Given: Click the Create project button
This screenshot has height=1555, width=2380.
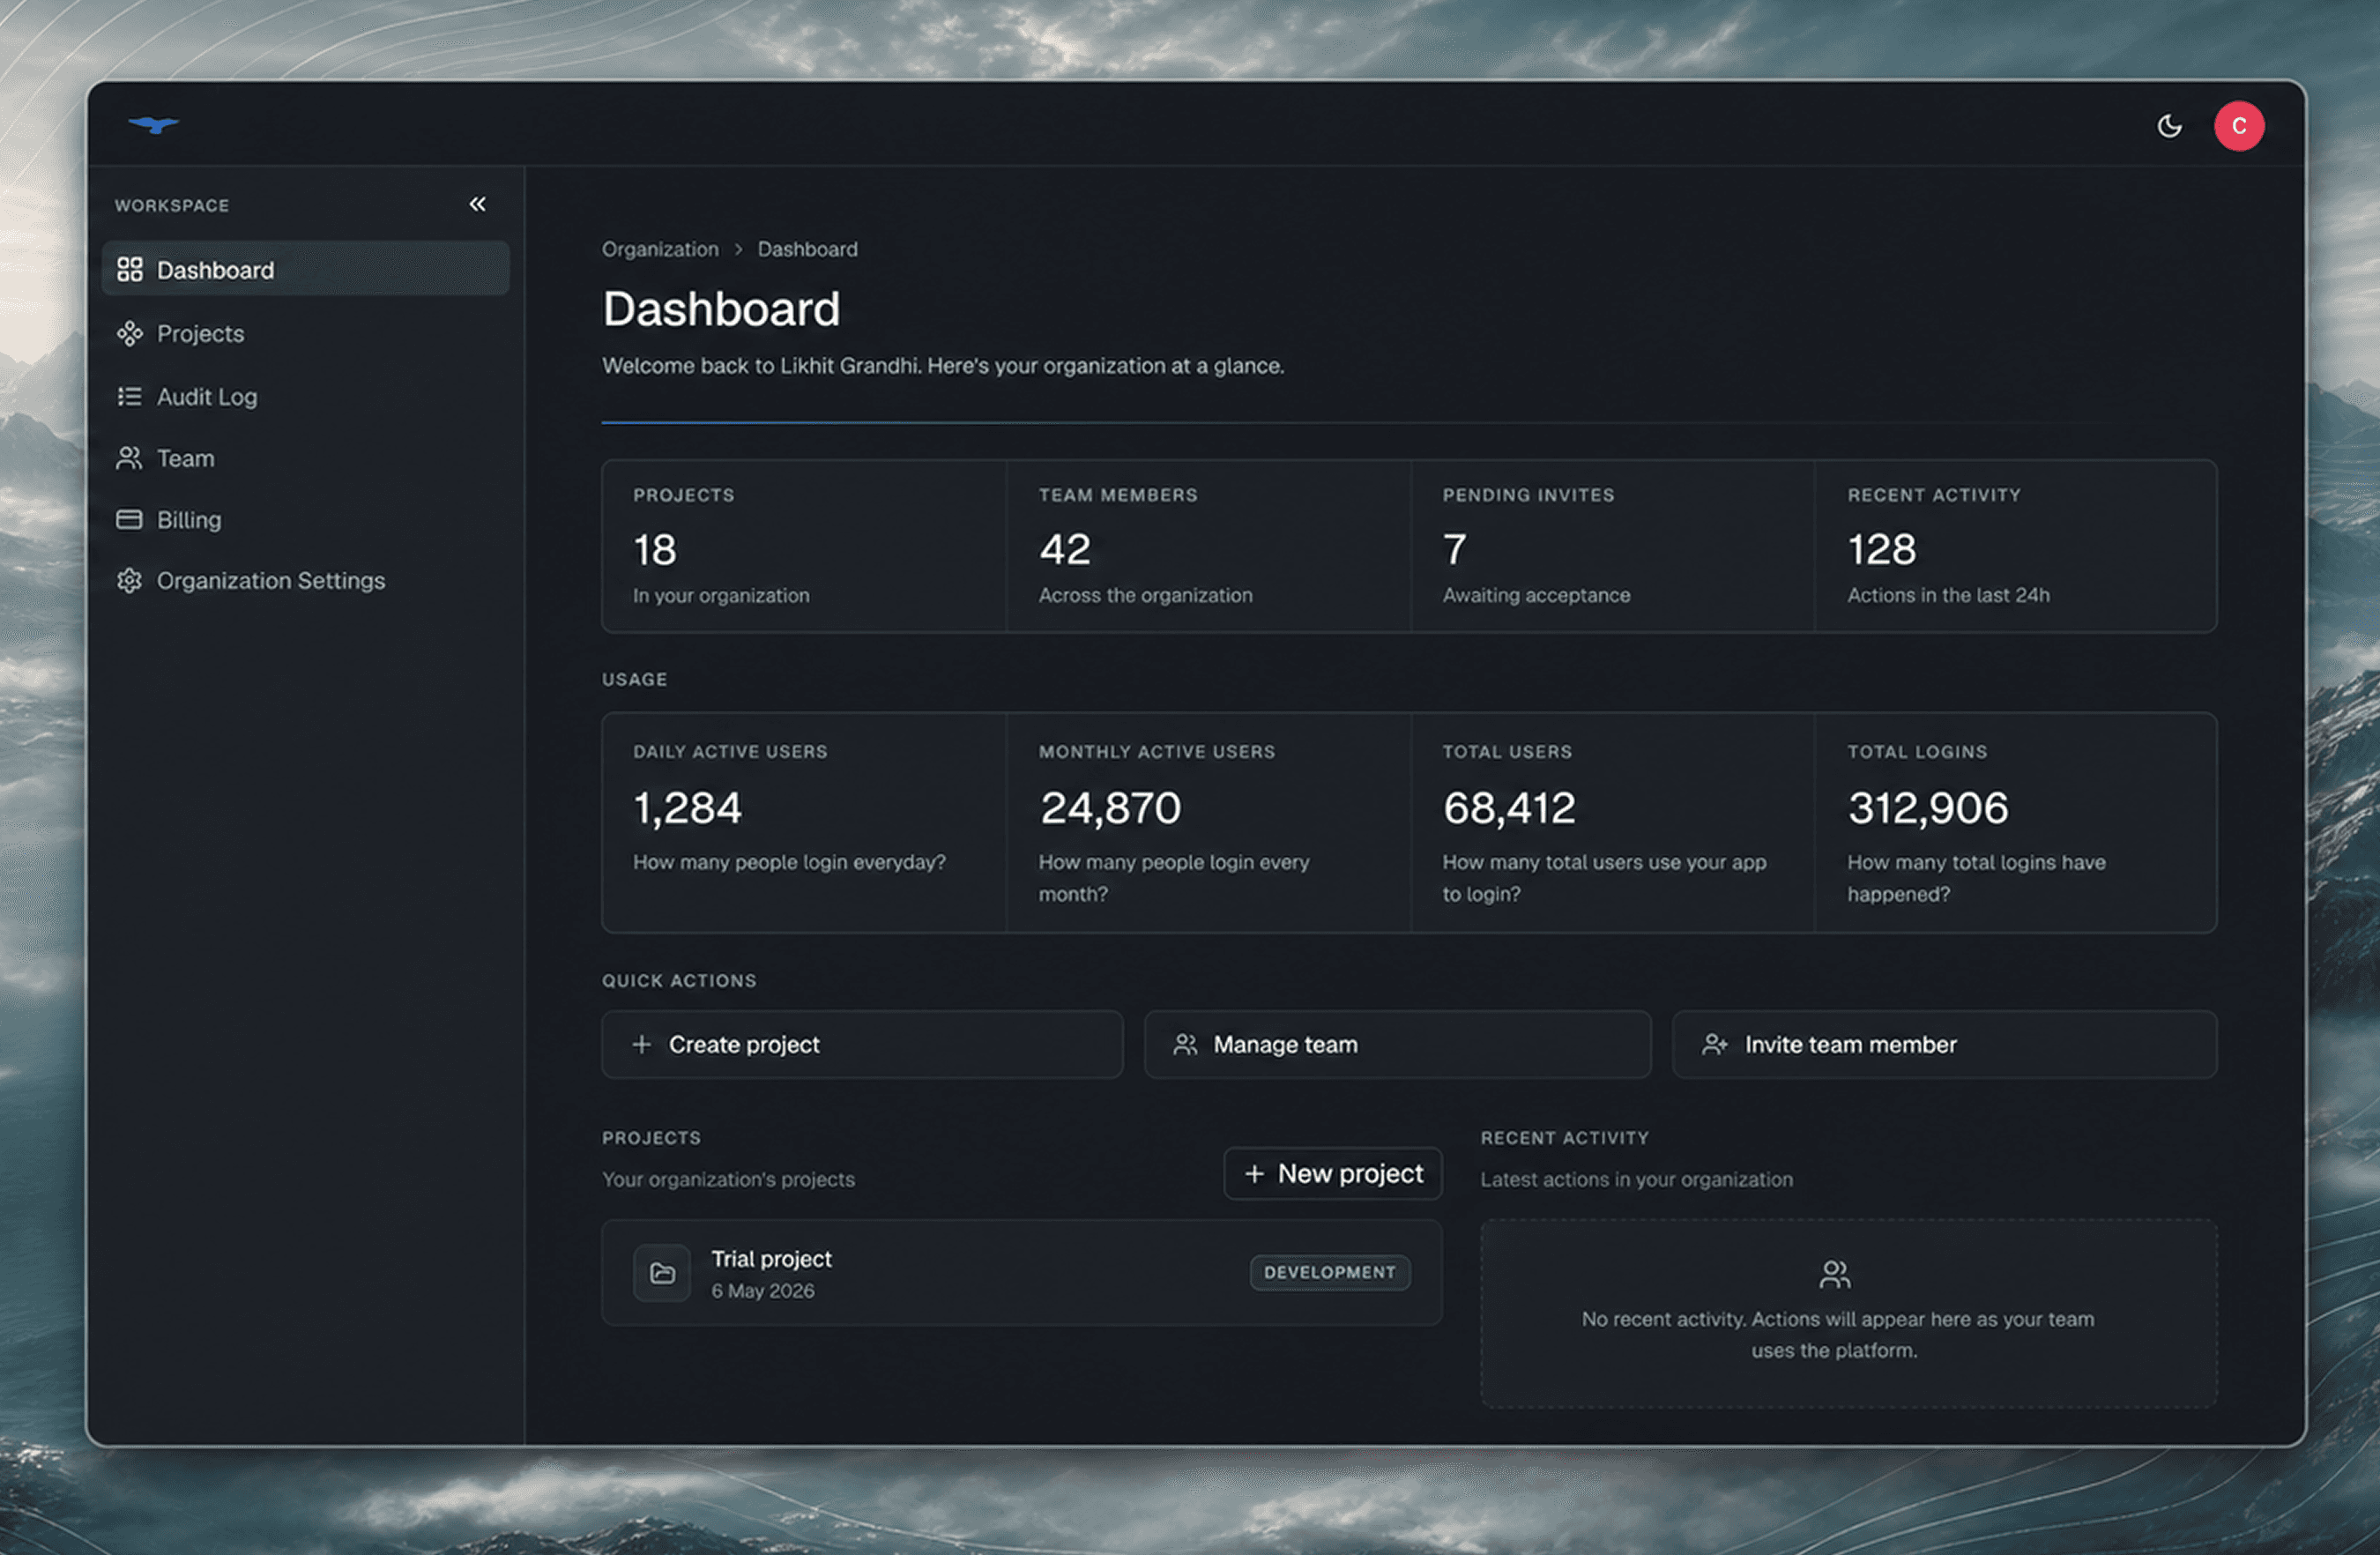Looking at the screenshot, I should [862, 1044].
